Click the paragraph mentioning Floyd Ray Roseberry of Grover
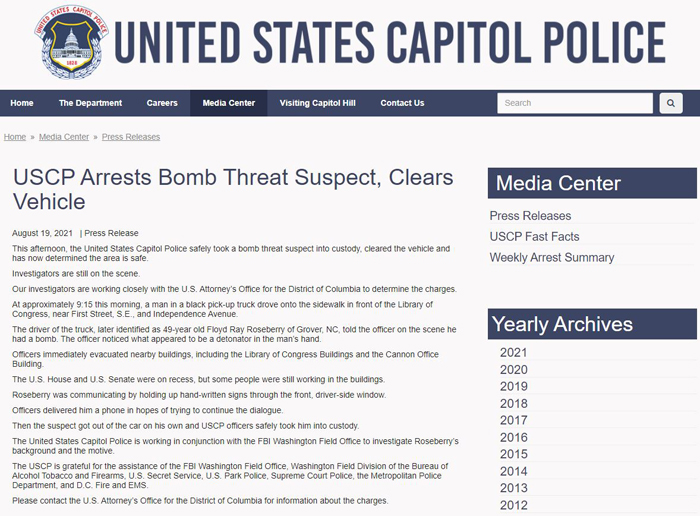 (x=234, y=334)
